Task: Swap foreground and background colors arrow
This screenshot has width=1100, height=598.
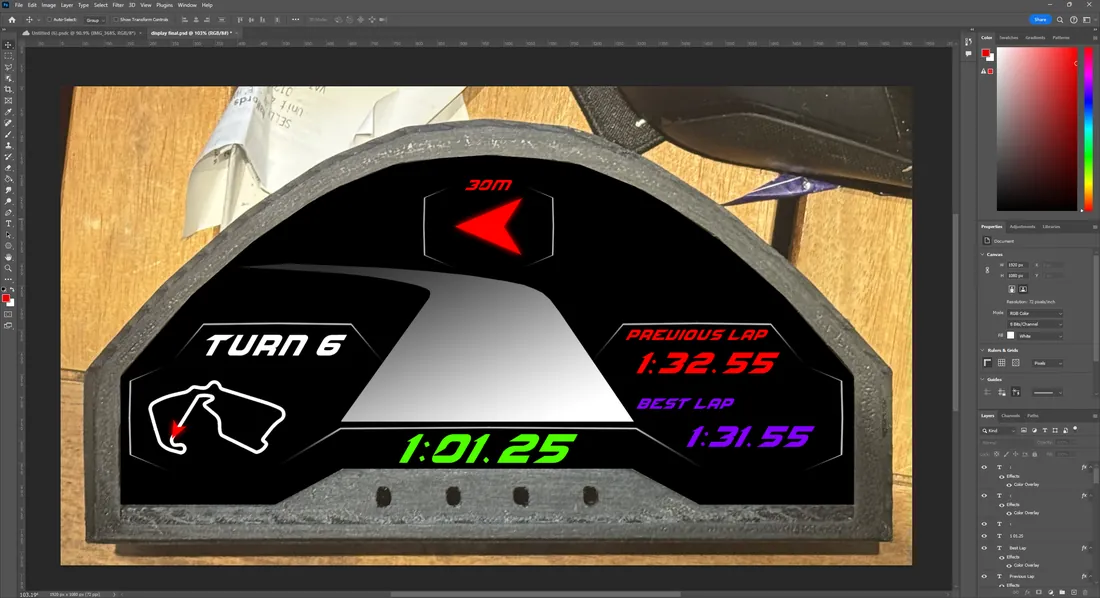Action: [12, 289]
